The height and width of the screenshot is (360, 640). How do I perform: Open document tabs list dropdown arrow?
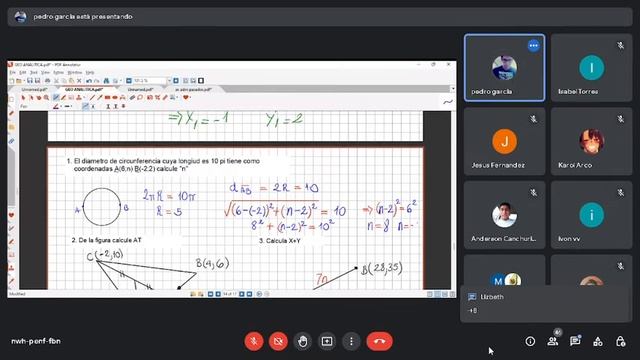point(453,89)
